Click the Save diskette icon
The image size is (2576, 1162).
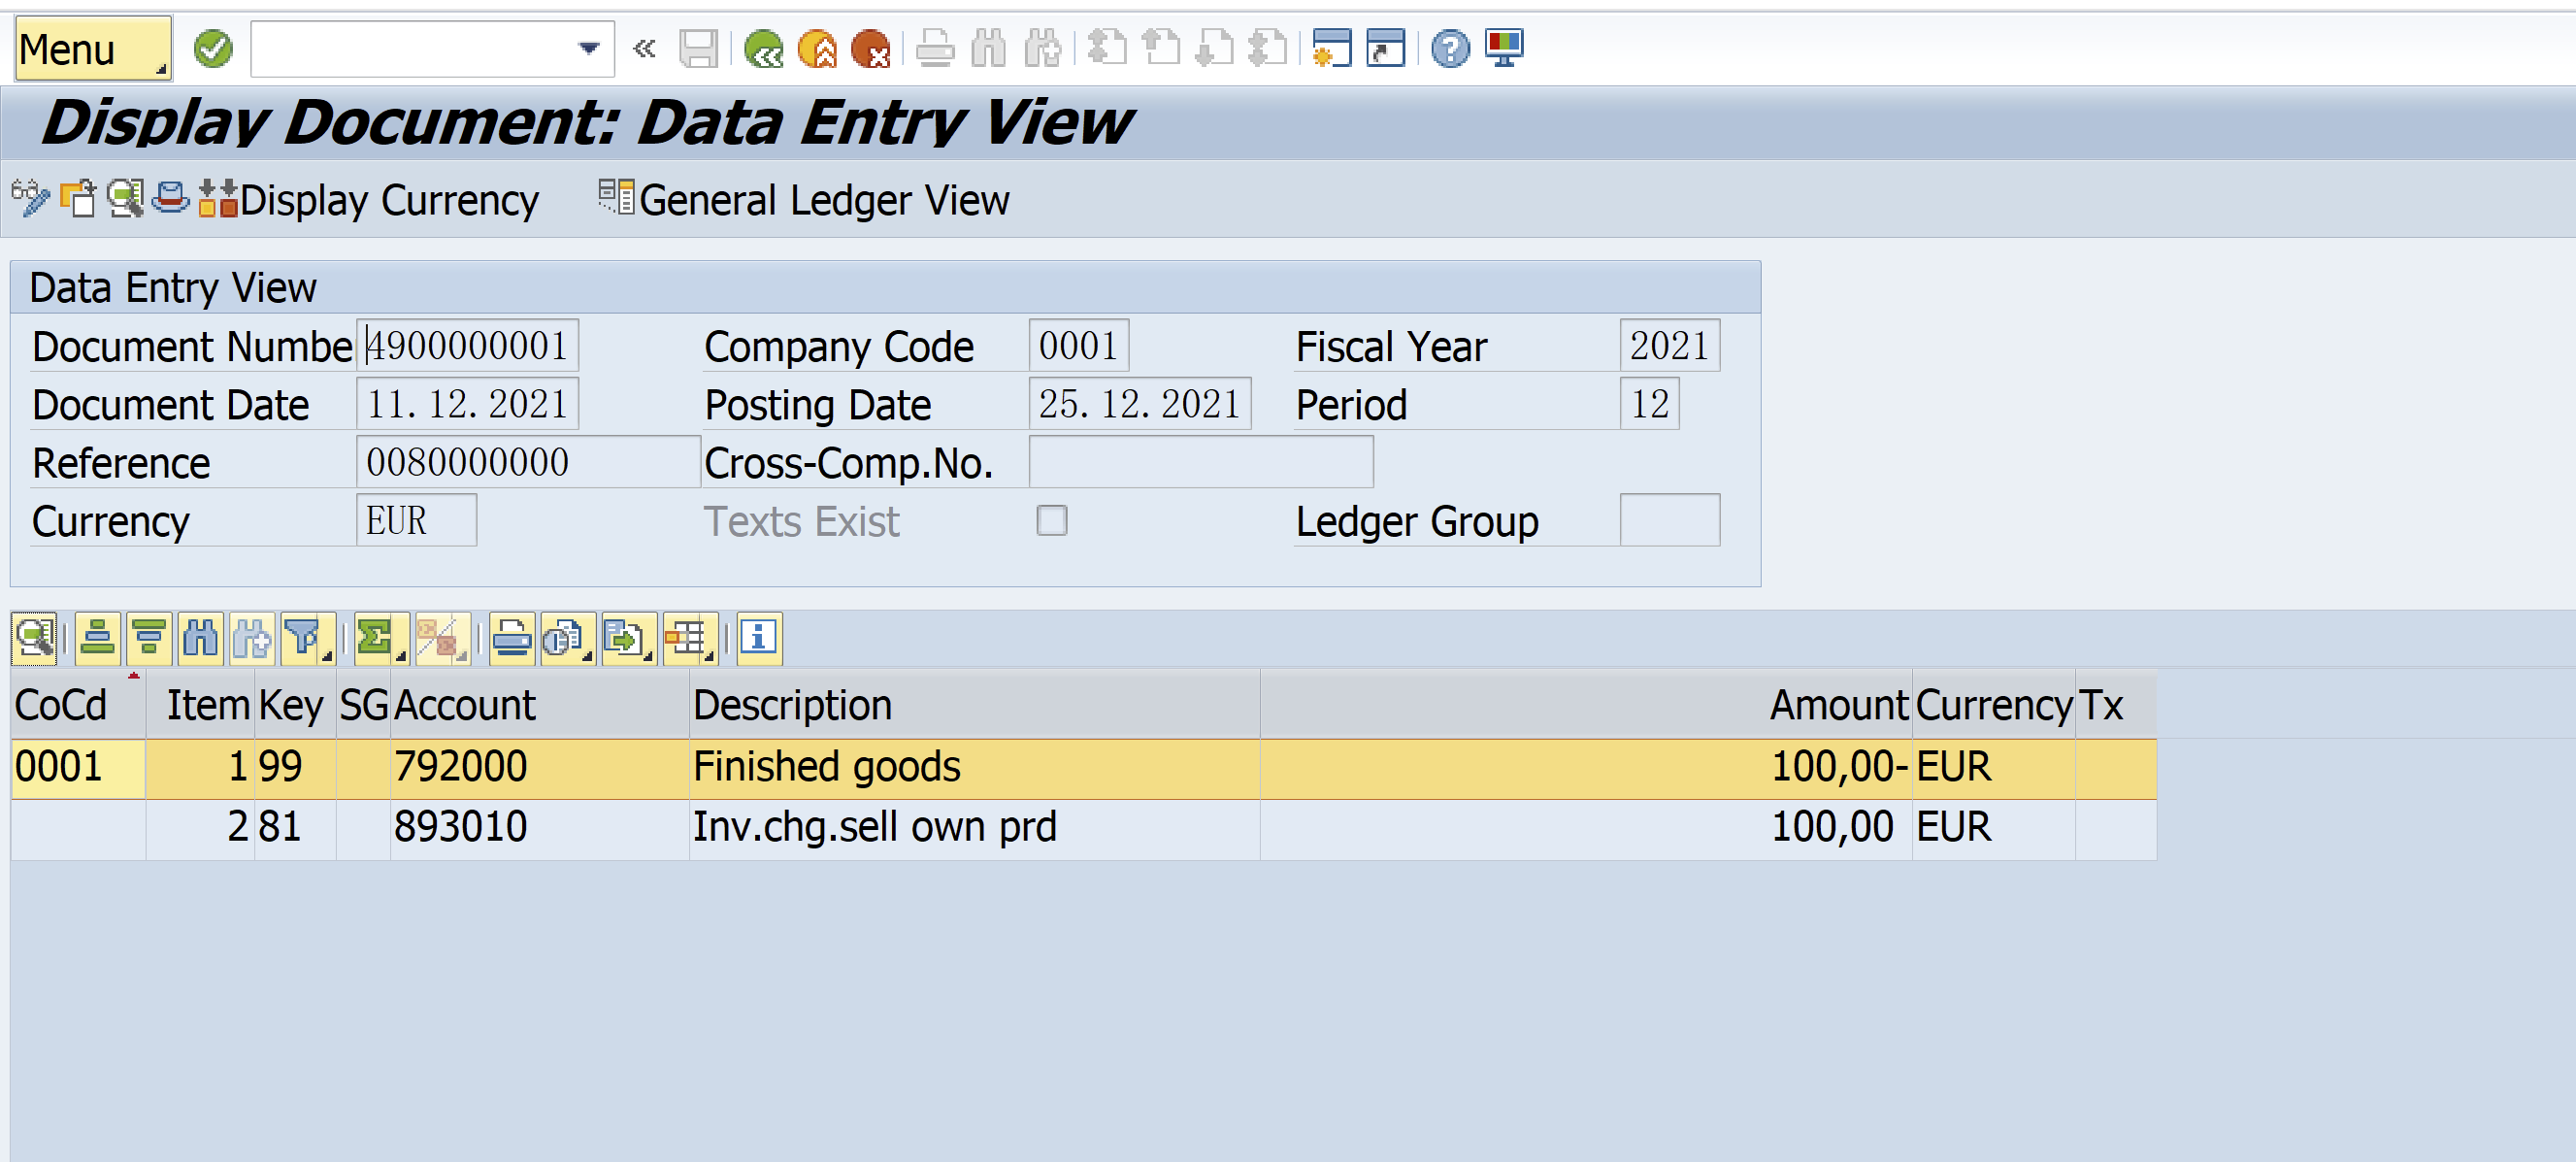[x=698, y=48]
